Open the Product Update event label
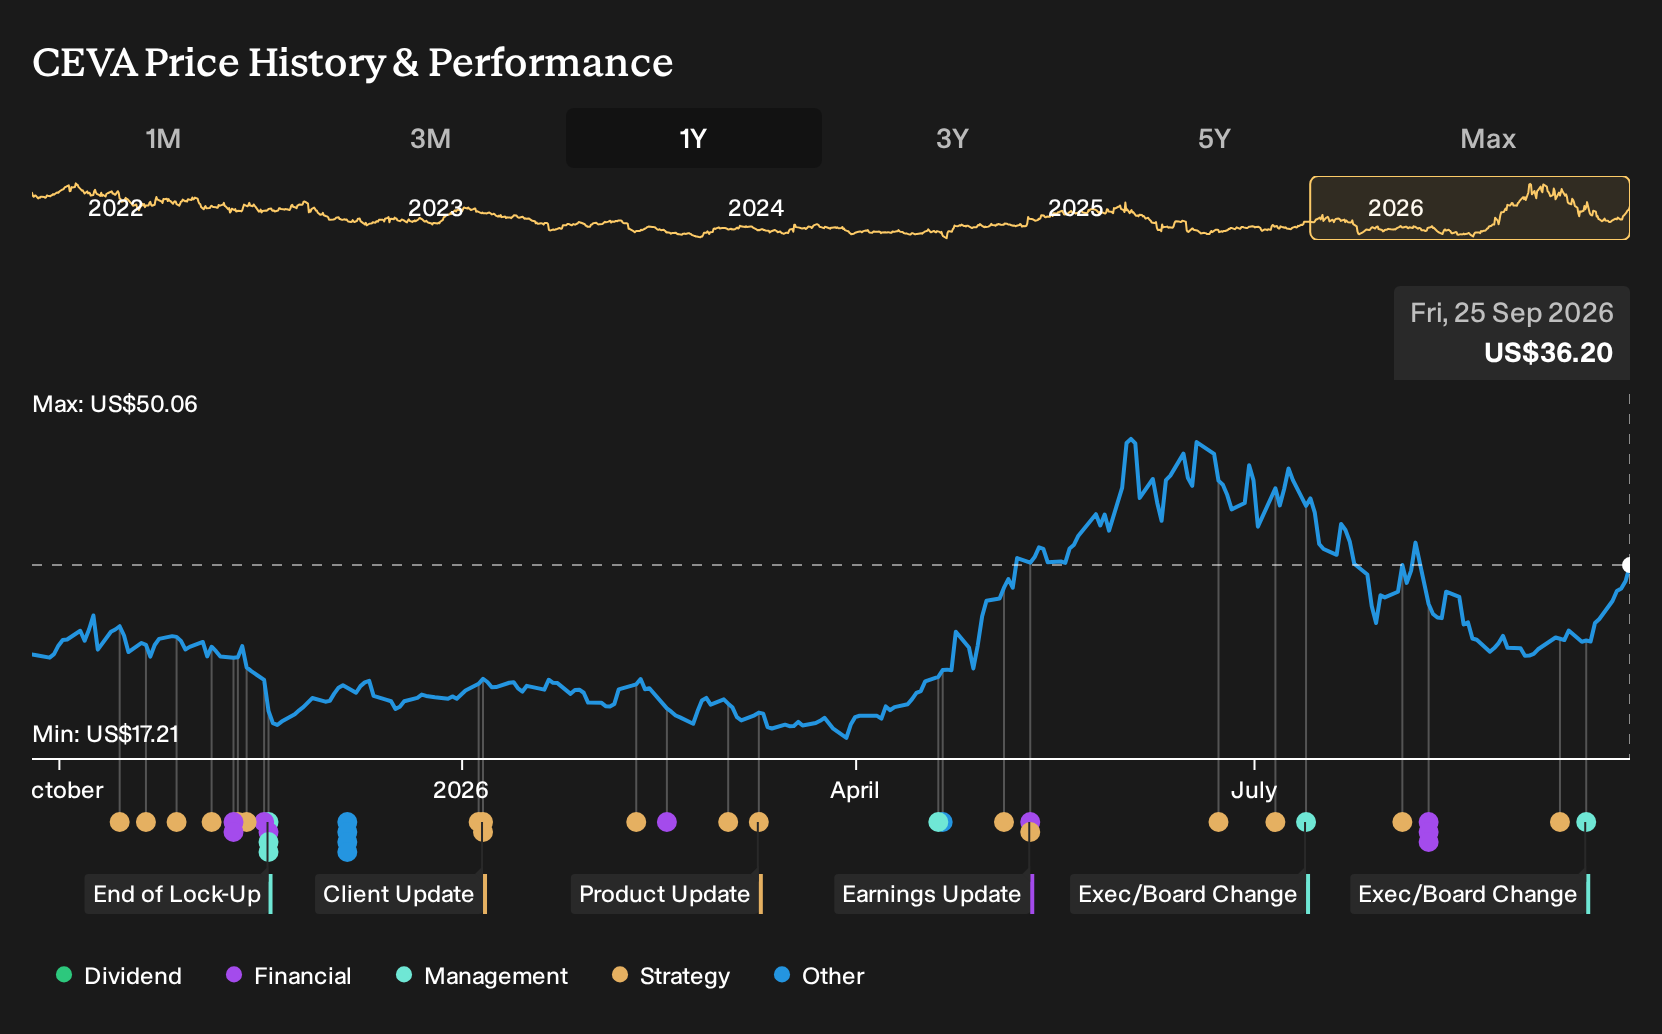This screenshot has width=1662, height=1034. [667, 894]
